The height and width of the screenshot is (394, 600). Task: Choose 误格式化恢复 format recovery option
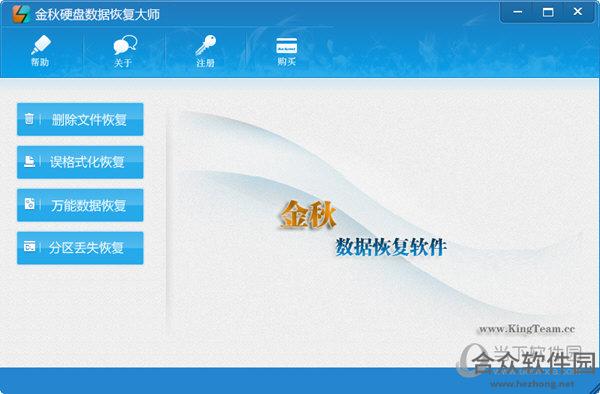click(x=80, y=162)
